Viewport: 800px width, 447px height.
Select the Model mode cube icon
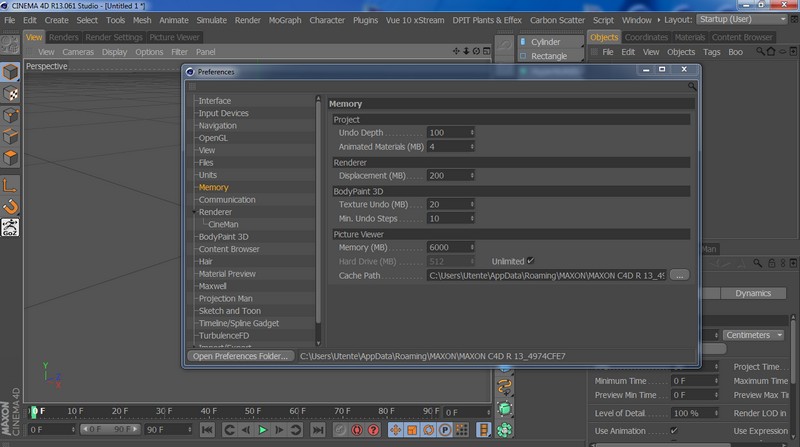coord(10,72)
